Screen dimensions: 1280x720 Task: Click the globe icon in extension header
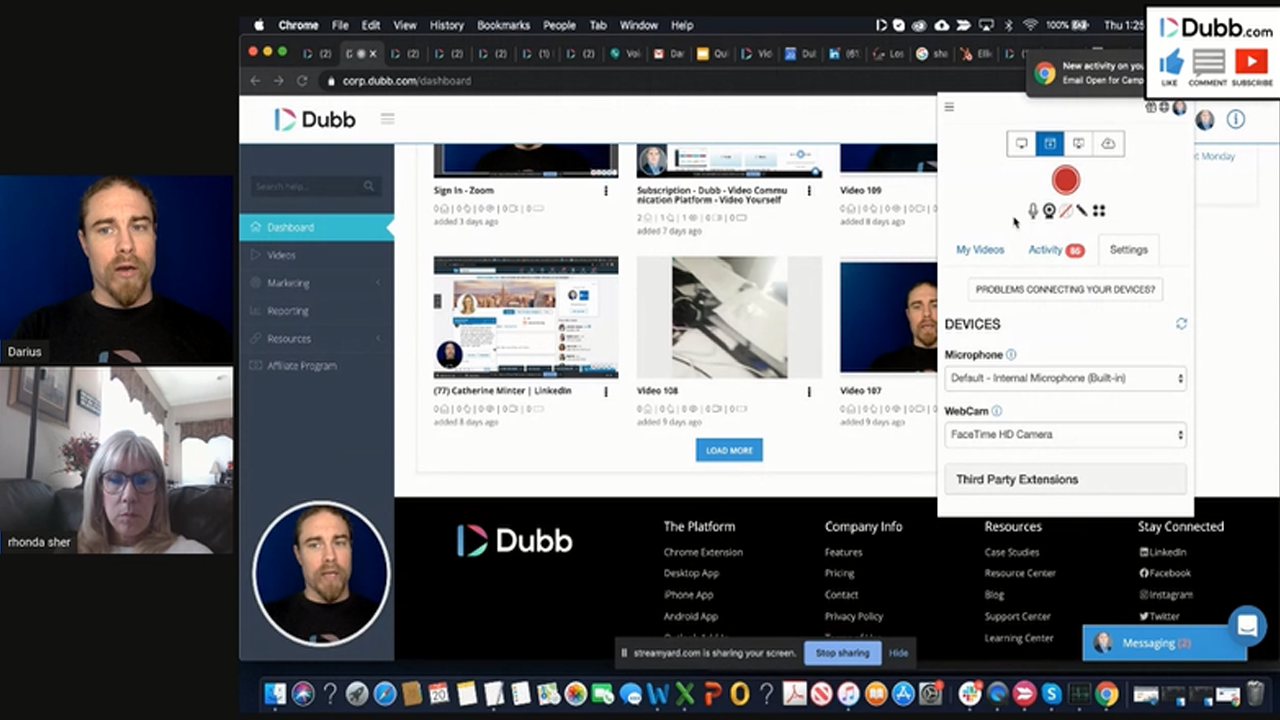click(x=1164, y=107)
